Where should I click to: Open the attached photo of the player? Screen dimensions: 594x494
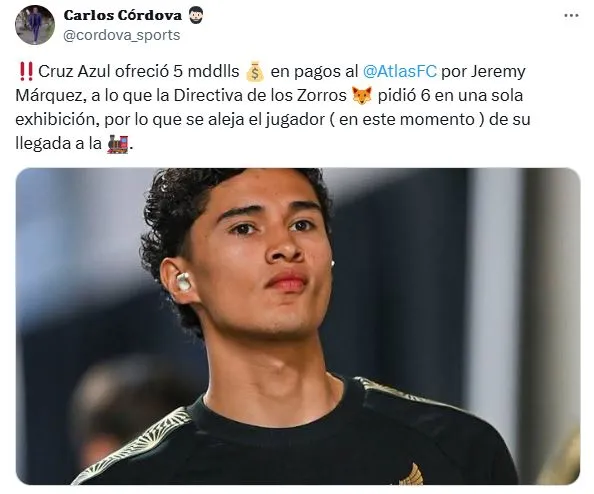[x=298, y=326]
